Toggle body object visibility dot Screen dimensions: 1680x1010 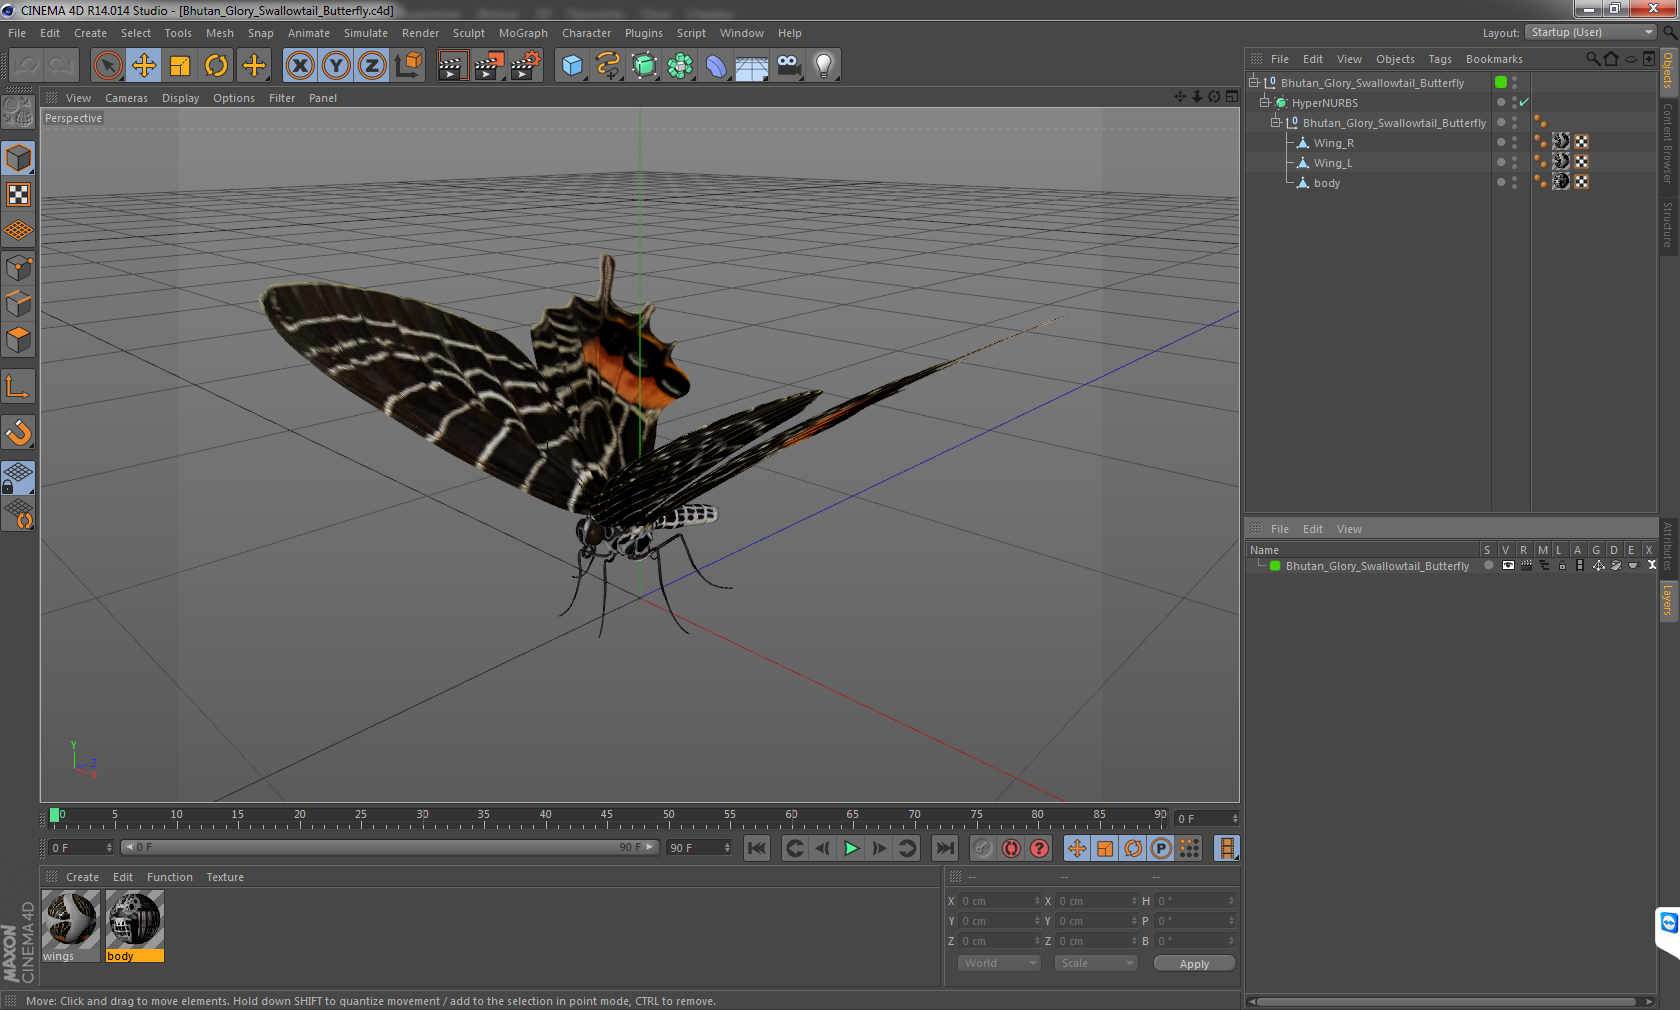click(1514, 179)
